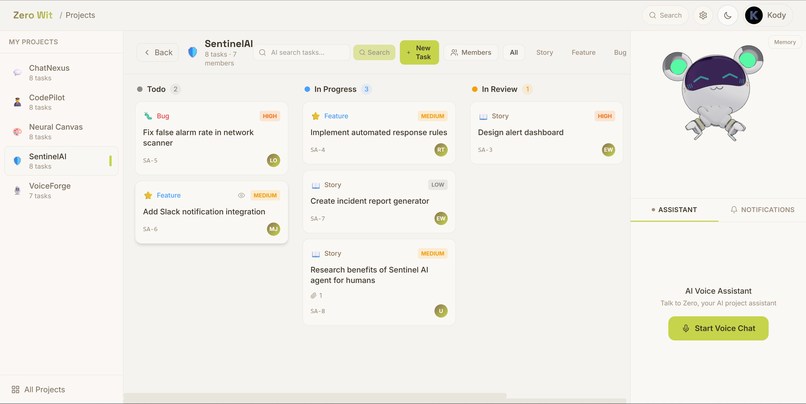
Task: Open Create incident report generator card
Action: 379,202
